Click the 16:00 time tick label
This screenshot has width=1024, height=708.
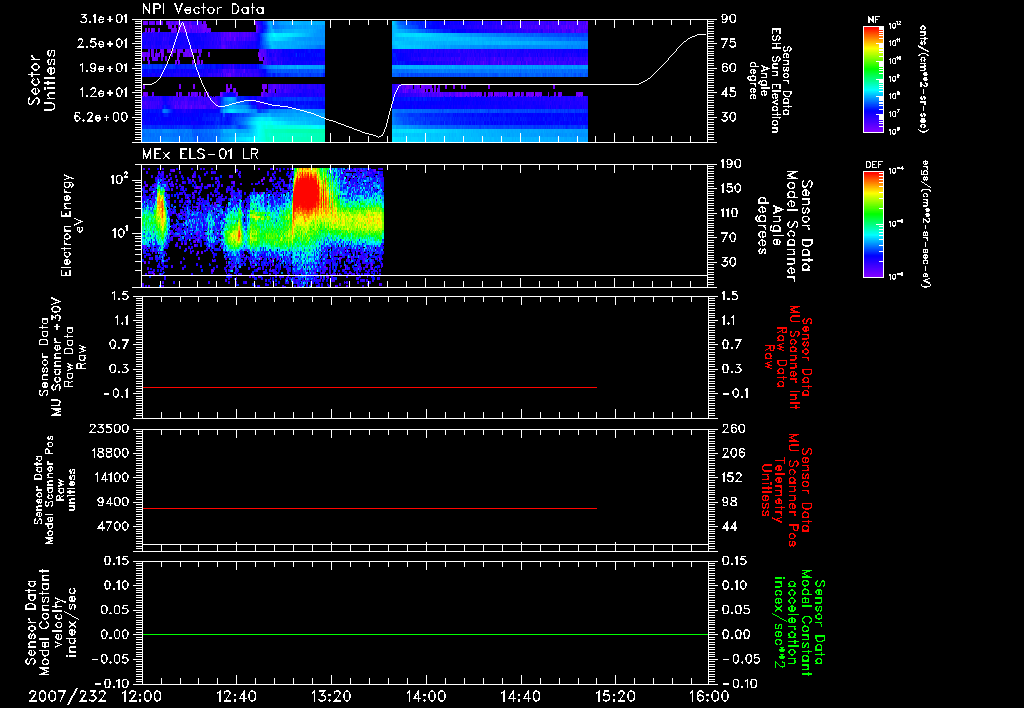709,696
